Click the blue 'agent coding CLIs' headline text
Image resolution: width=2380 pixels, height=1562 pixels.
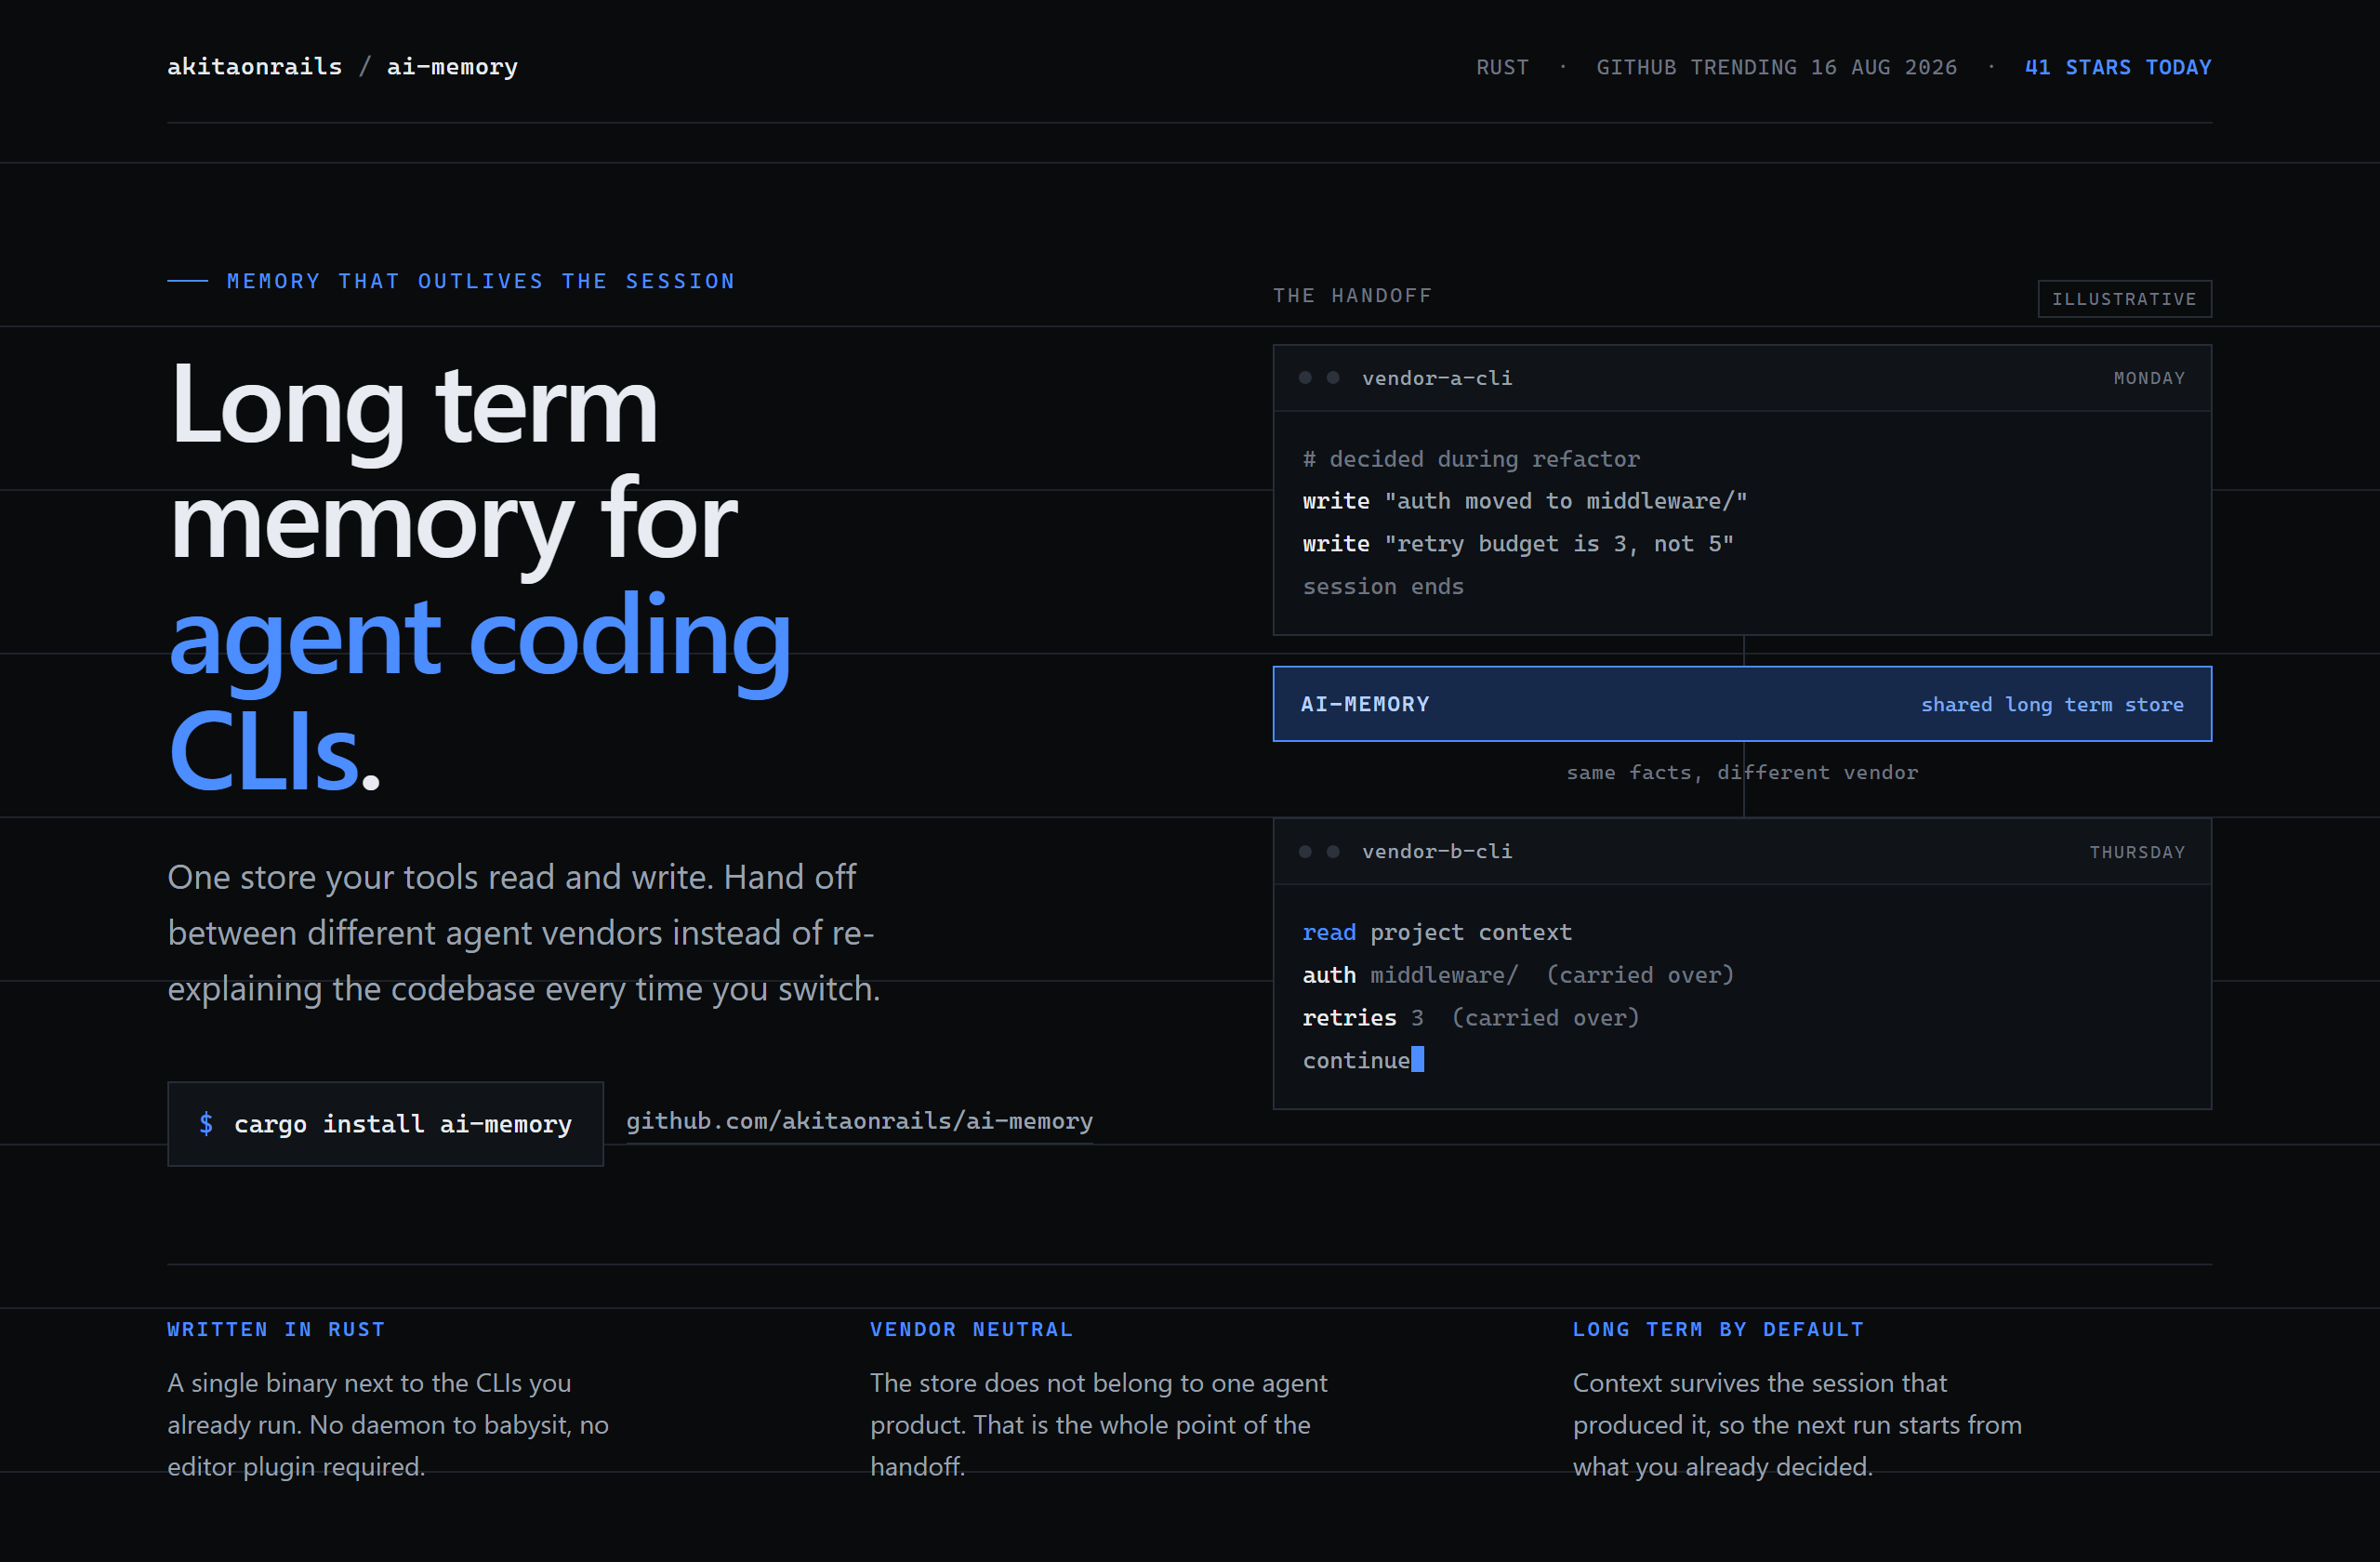pyautogui.click(x=480, y=692)
